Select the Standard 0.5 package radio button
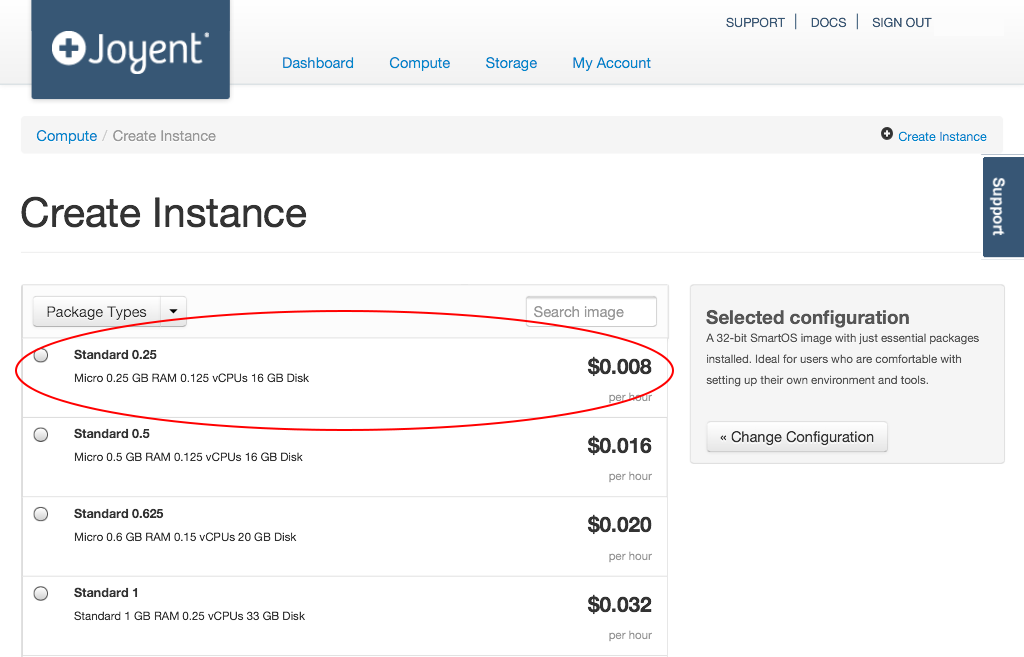The image size is (1024, 657). (x=40, y=434)
